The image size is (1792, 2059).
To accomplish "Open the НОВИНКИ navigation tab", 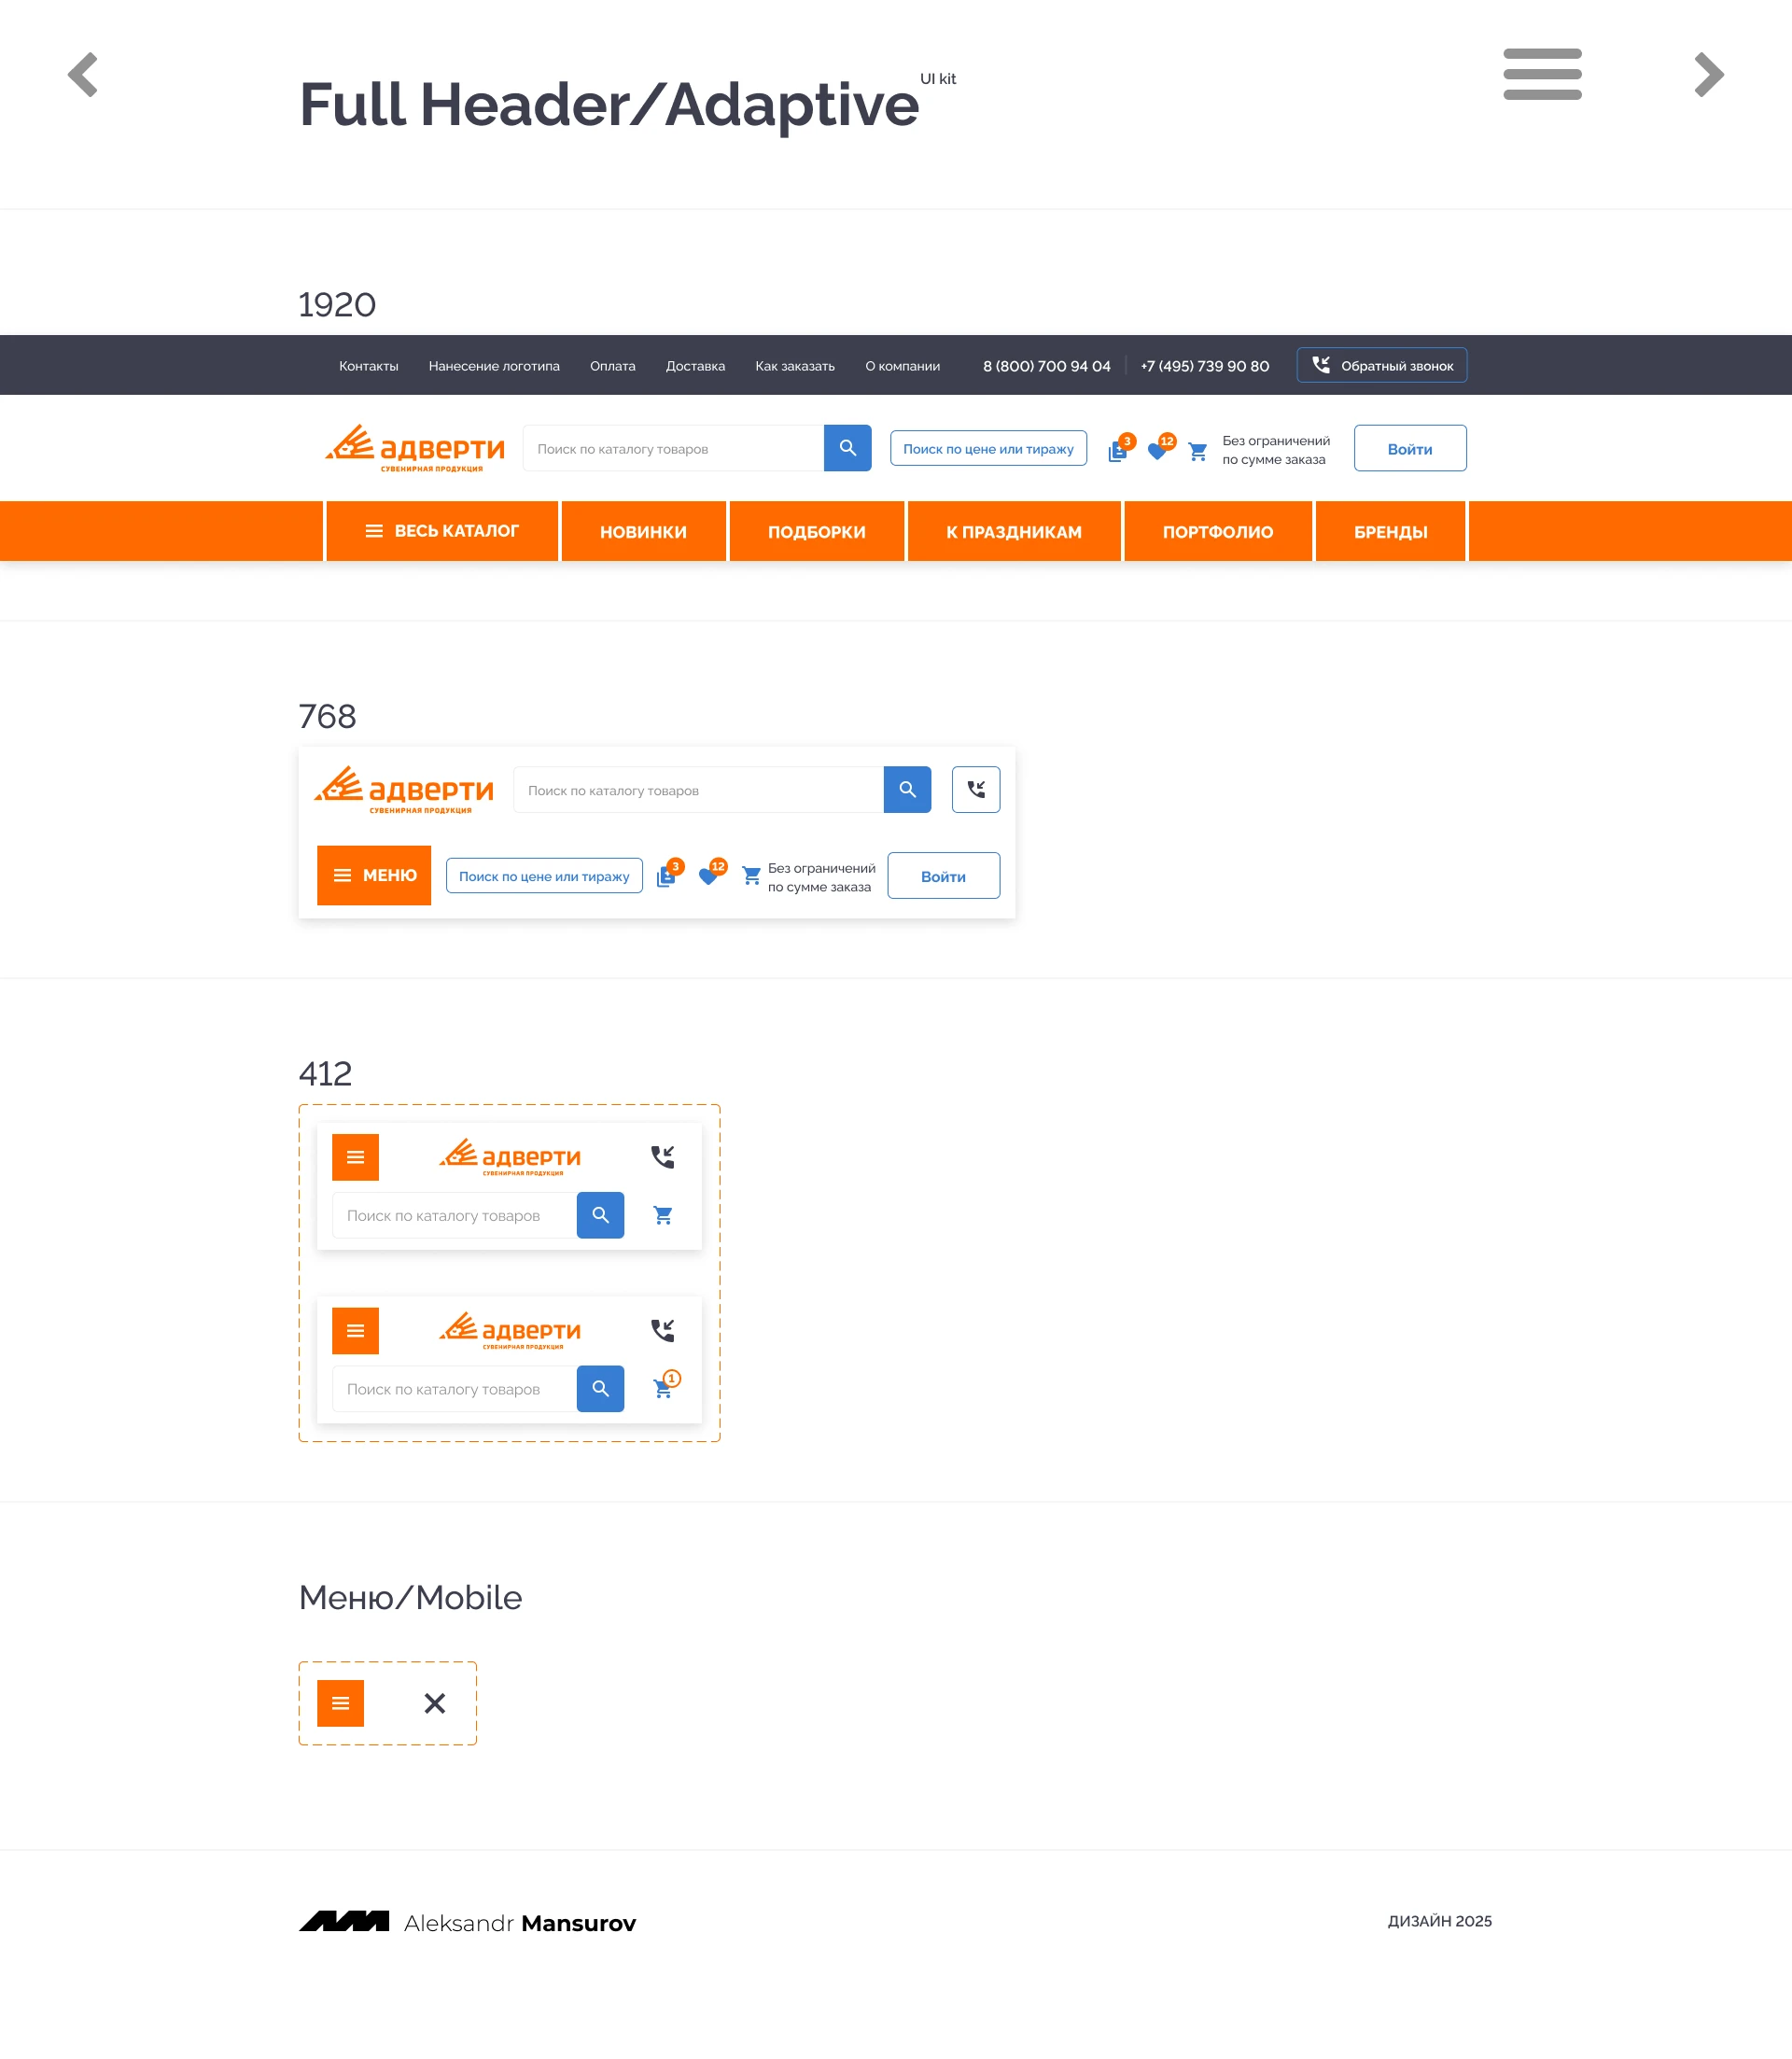I will pos(643,532).
